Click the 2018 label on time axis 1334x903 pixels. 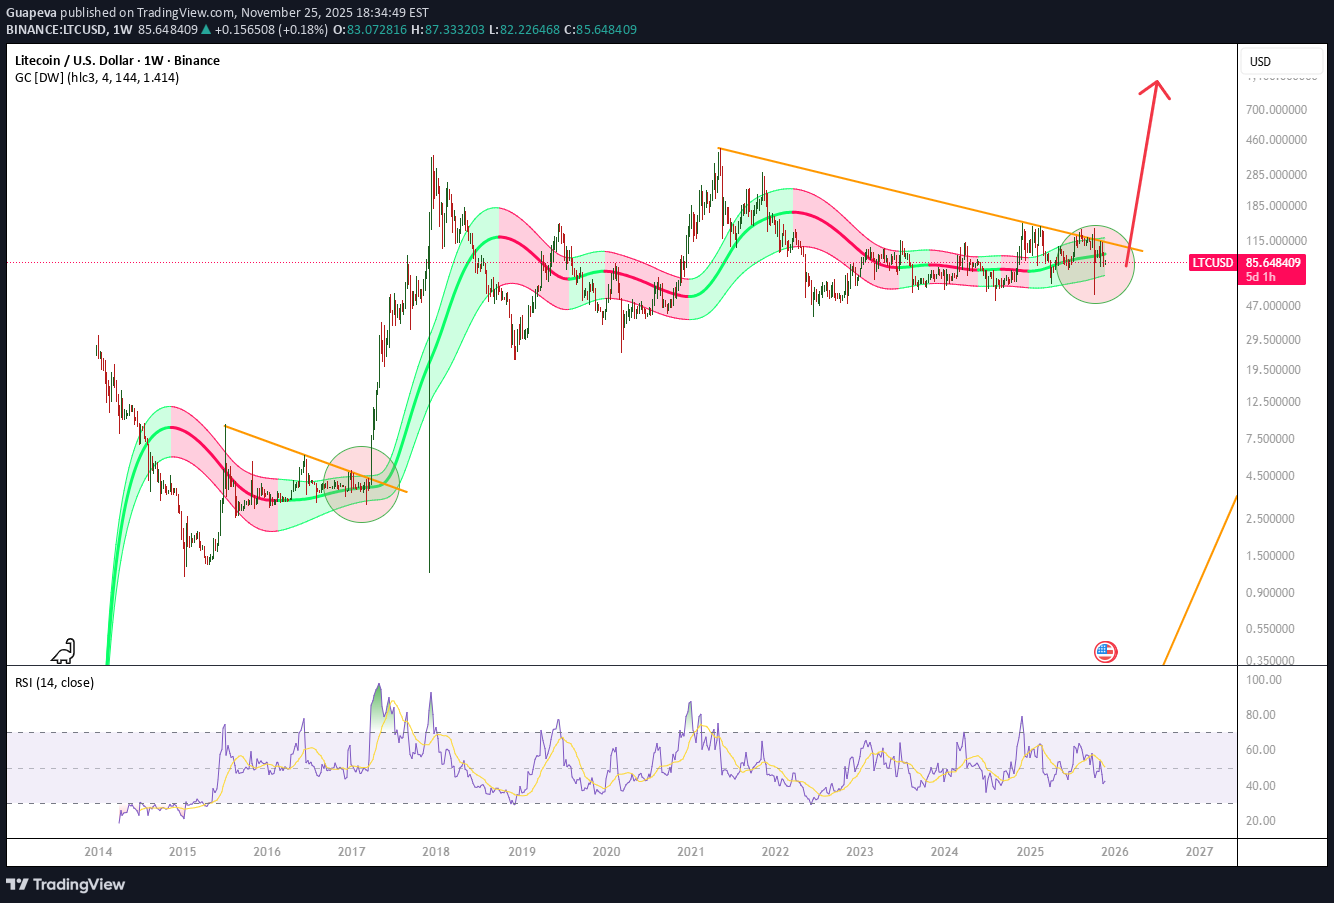coord(436,852)
